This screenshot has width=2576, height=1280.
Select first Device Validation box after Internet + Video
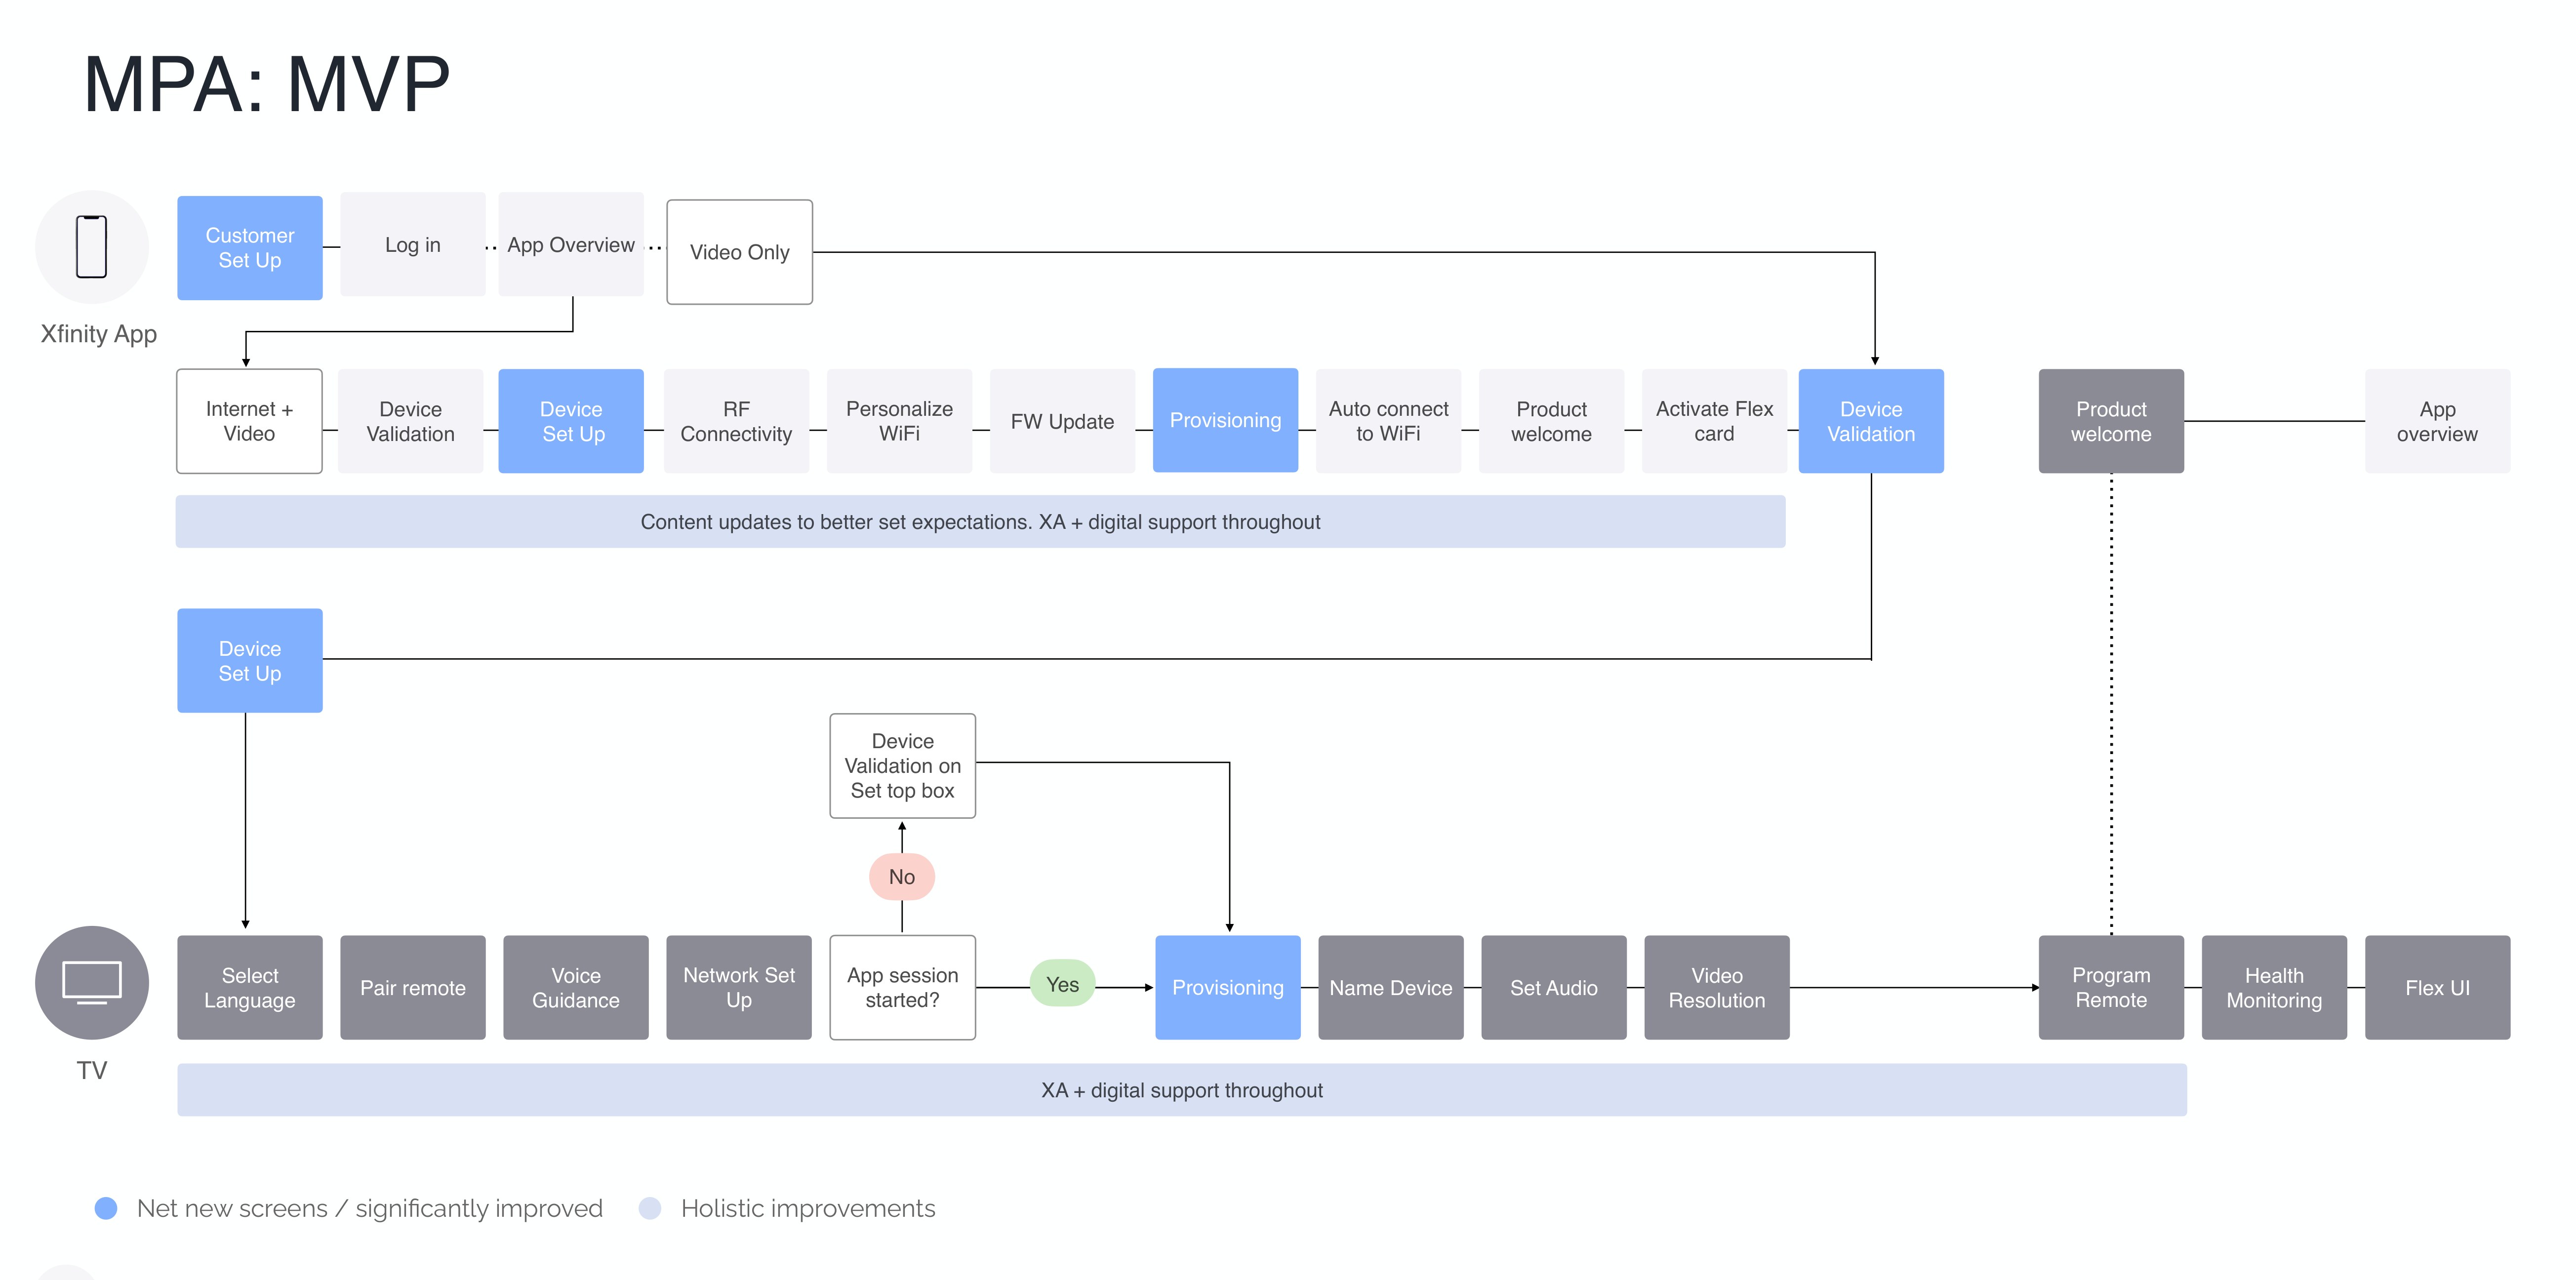411,421
